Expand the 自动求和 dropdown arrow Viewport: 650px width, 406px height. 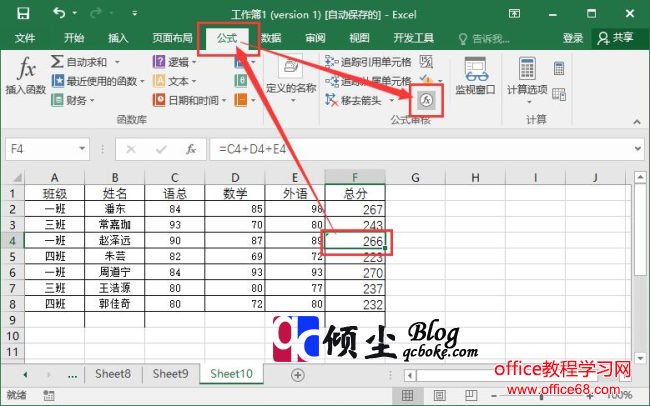117,62
